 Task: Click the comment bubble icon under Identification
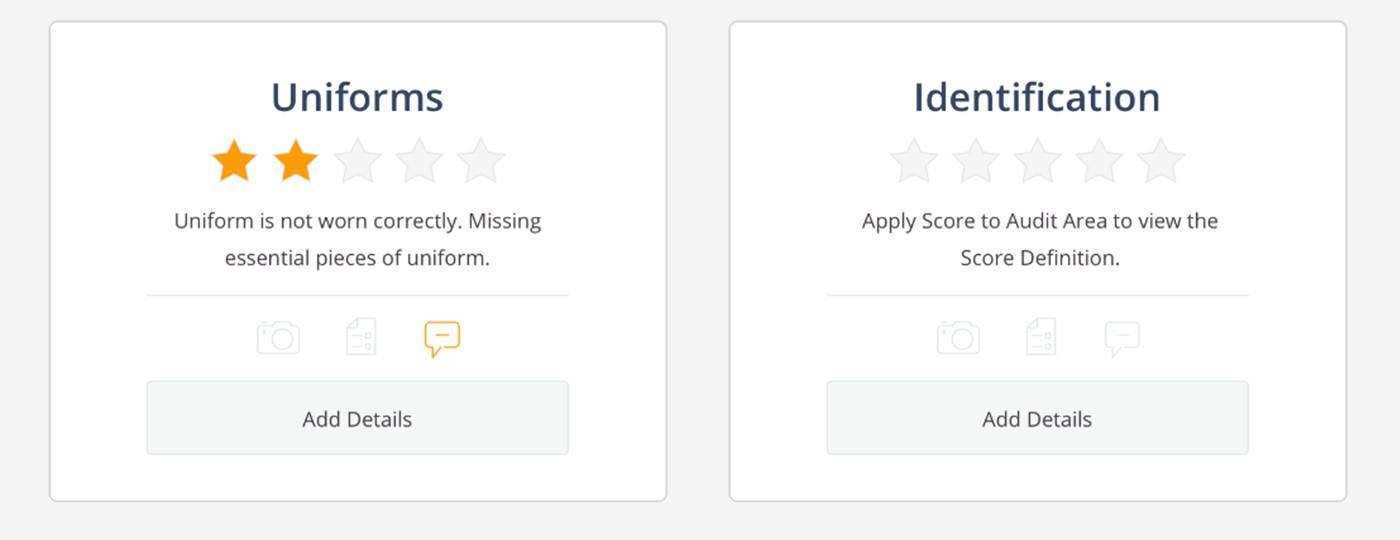tap(1122, 339)
